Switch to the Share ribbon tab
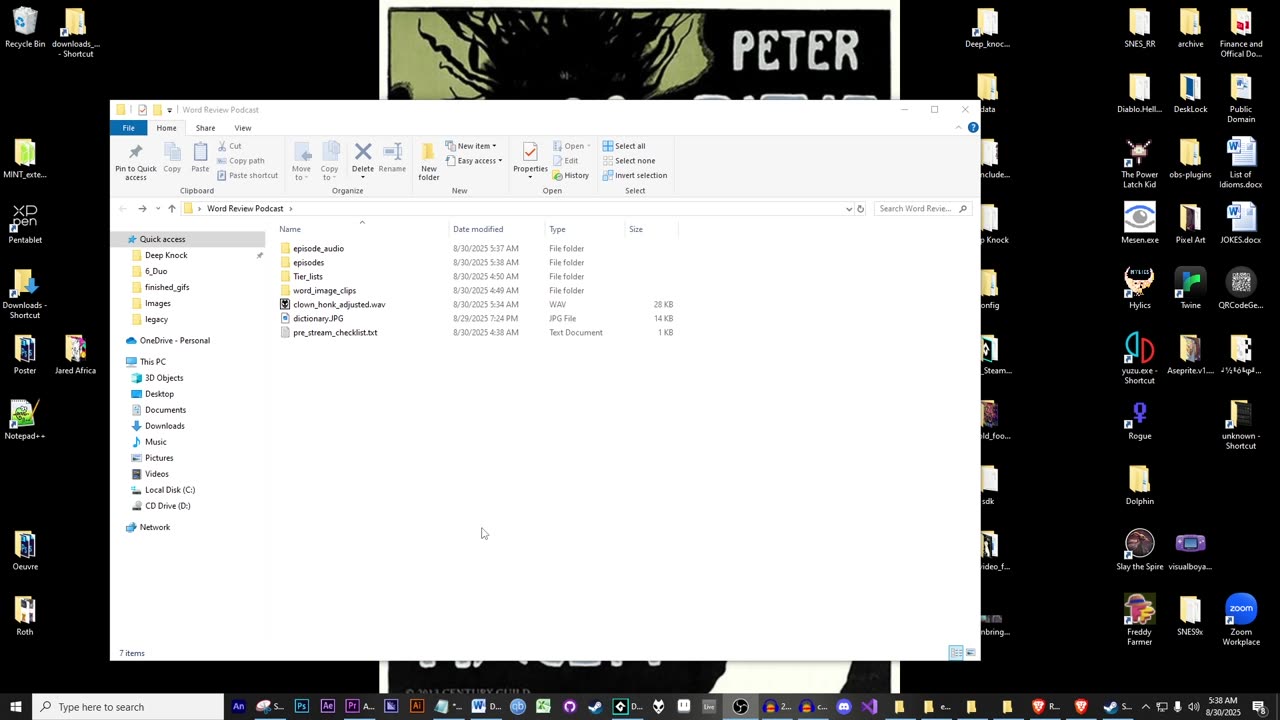1280x720 pixels. [205, 128]
